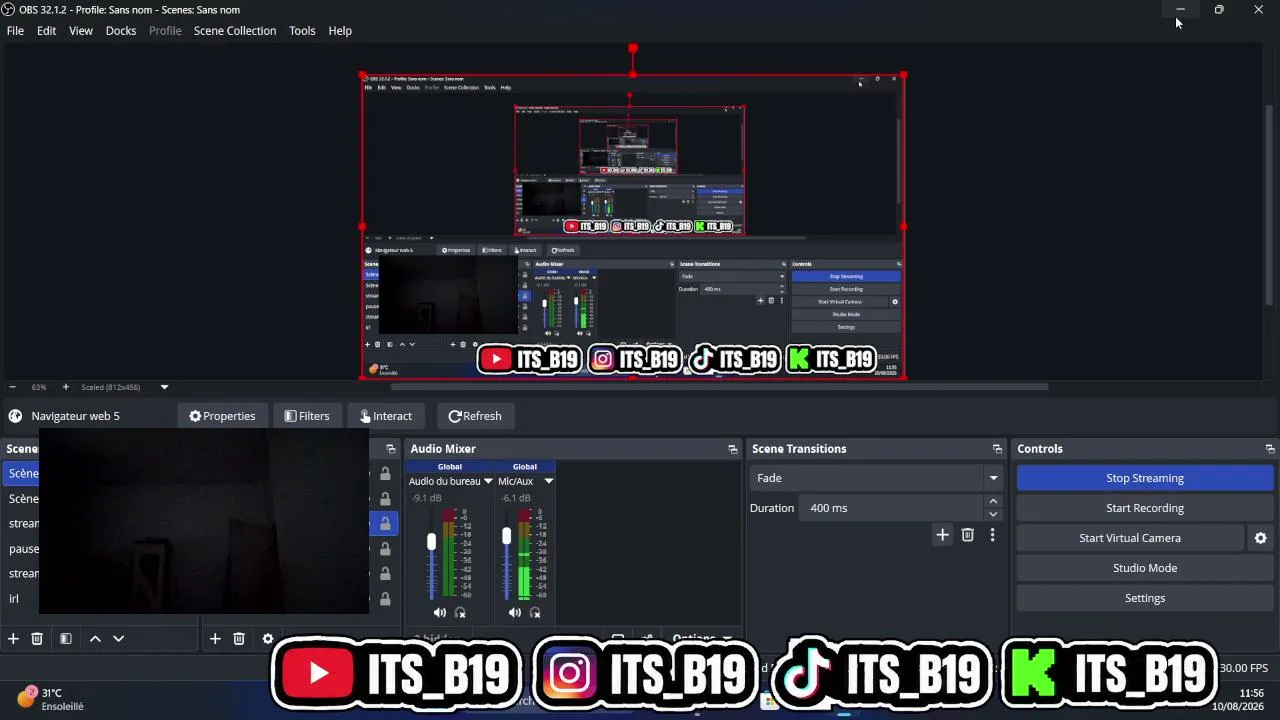The image size is (1280, 720).
Task: Undock the Controls panel
Action: 1270,449
